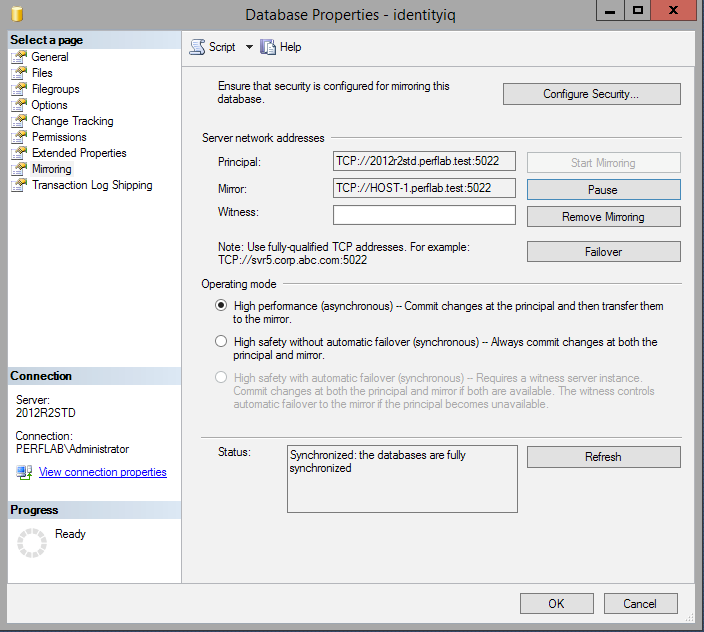Click the Server network addresses heading

tap(263, 138)
